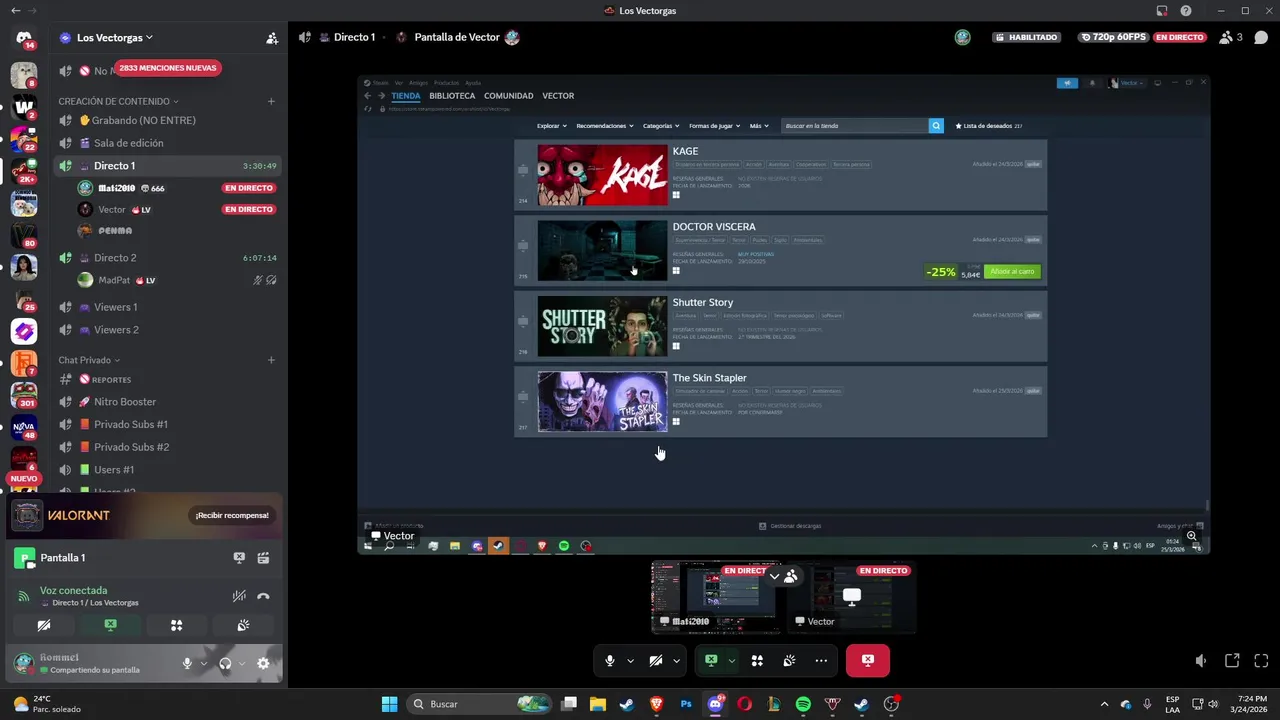
Task: Toggle microphone mute in user panel
Action: (187, 663)
